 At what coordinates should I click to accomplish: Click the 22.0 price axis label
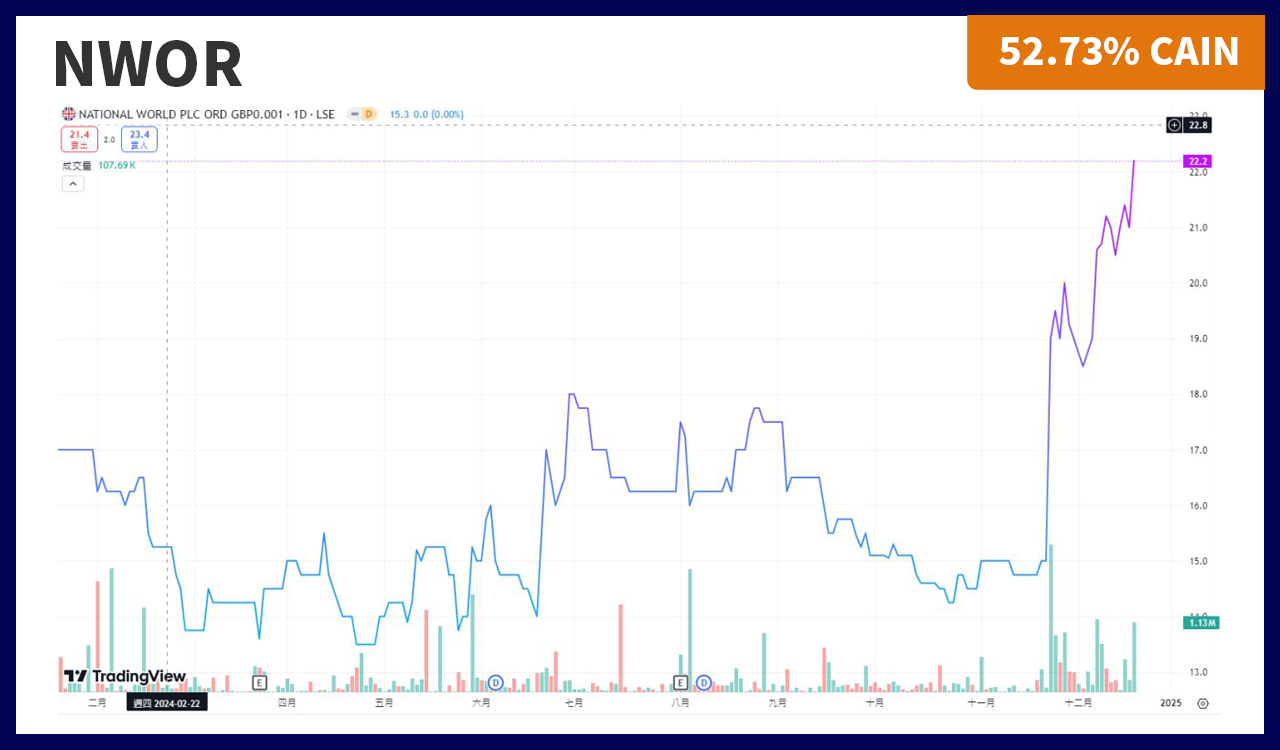[x=1197, y=172]
